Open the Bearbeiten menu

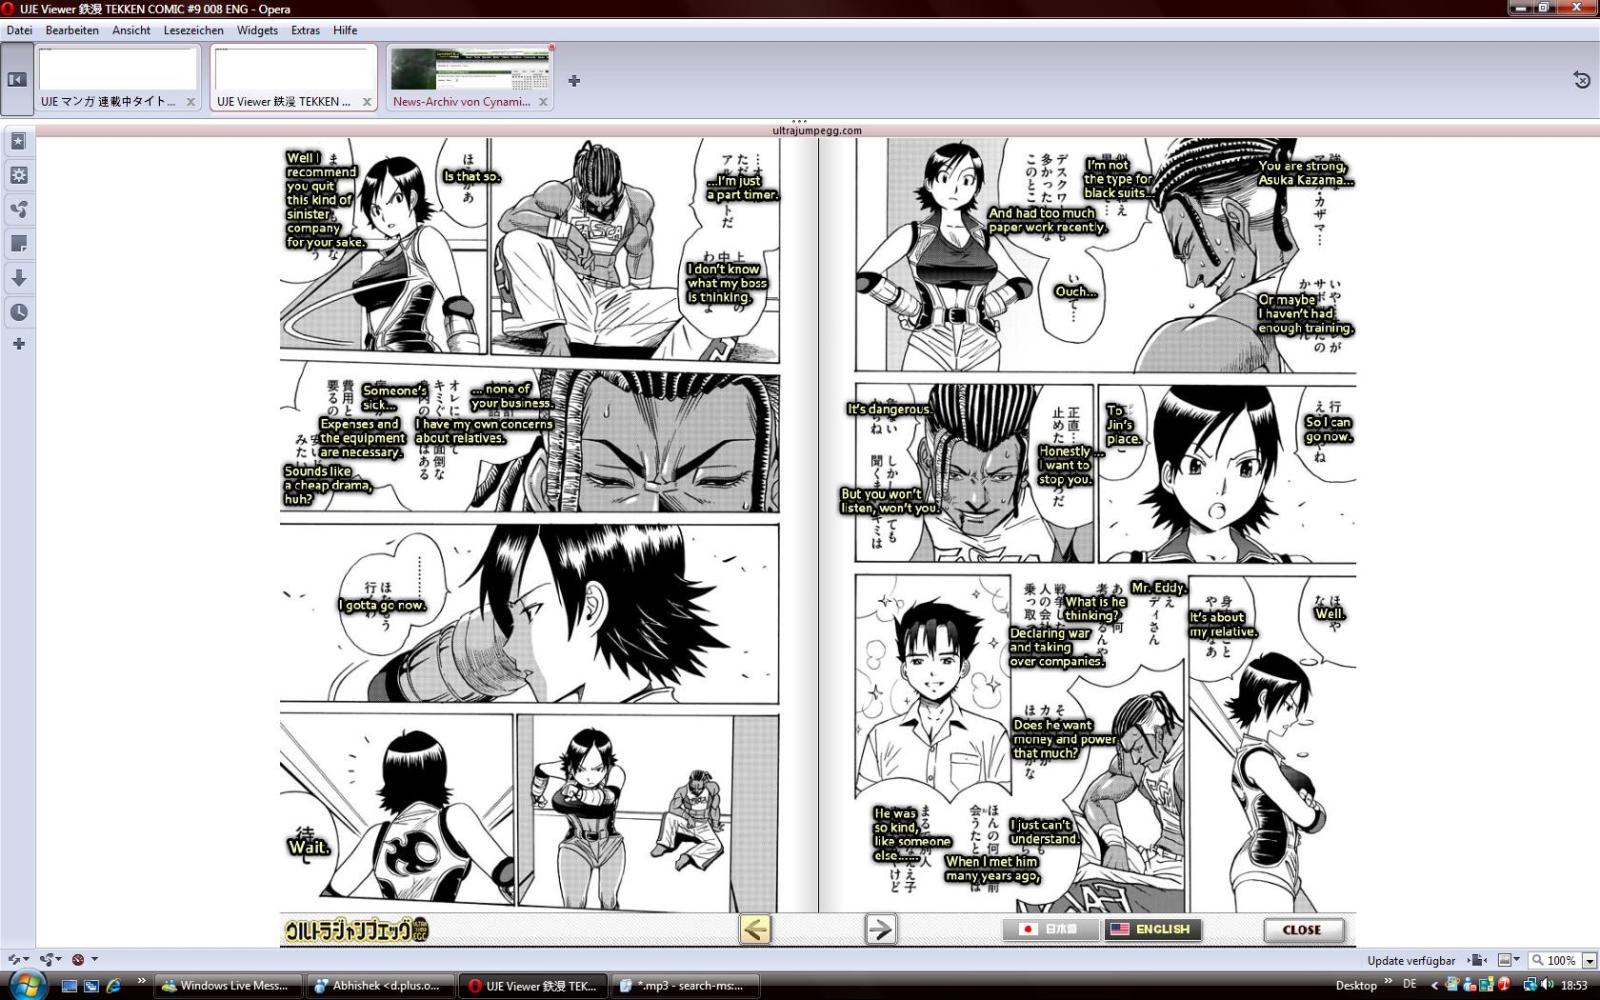click(x=72, y=30)
